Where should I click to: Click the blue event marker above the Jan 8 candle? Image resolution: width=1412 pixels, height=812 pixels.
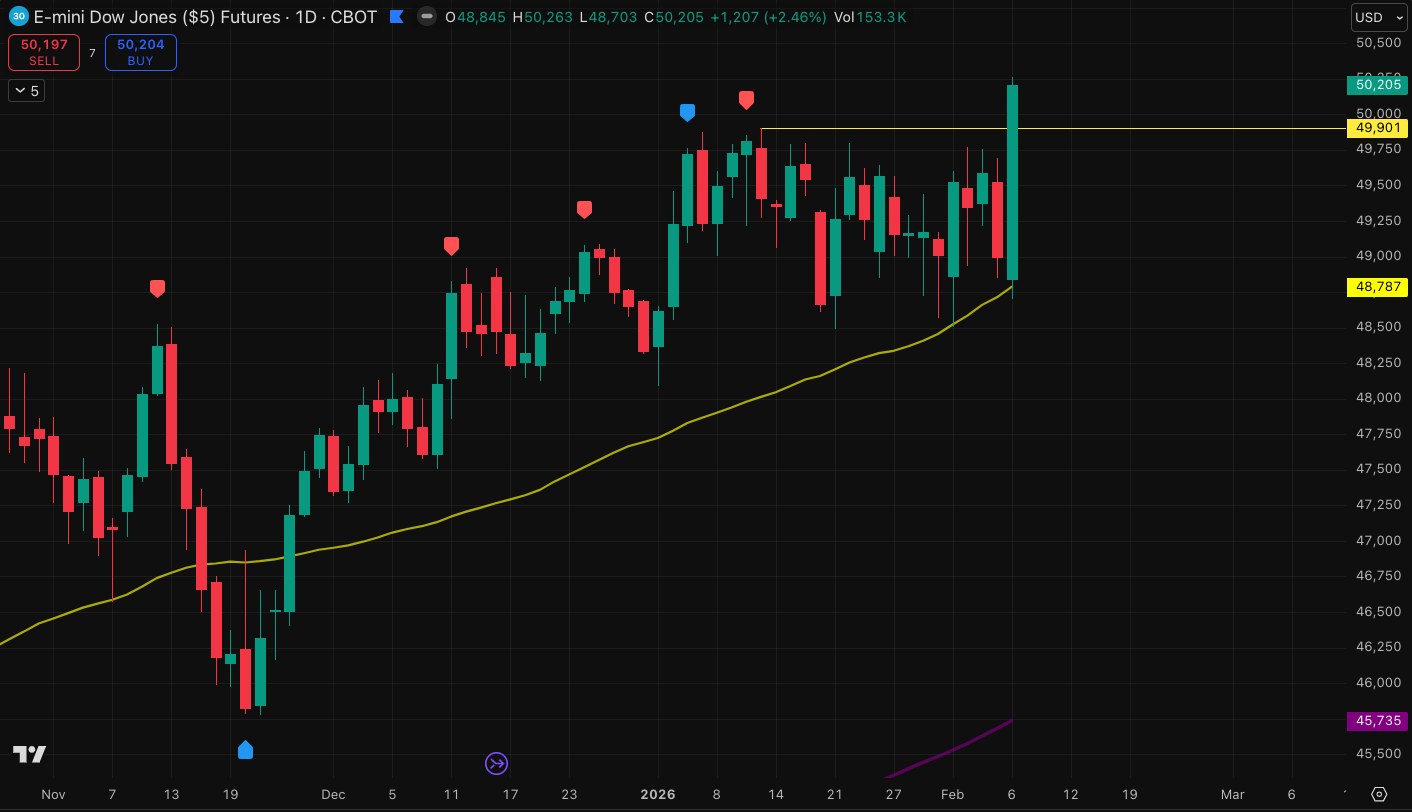pyautogui.click(x=687, y=112)
